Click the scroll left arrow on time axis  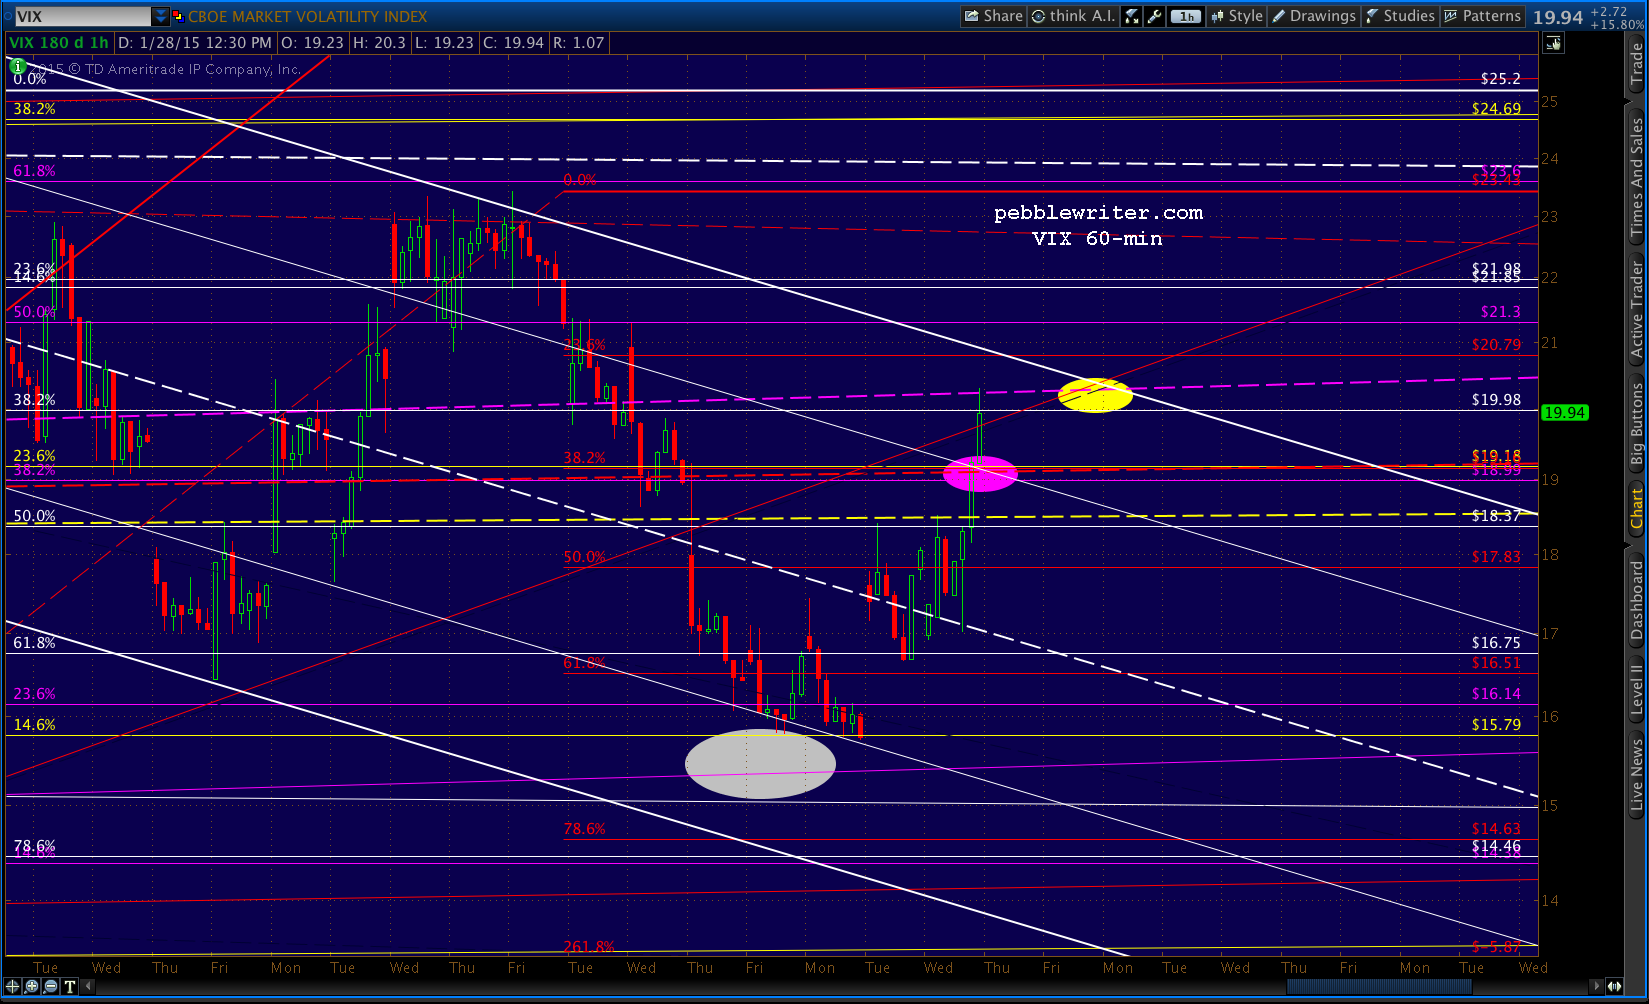point(89,987)
